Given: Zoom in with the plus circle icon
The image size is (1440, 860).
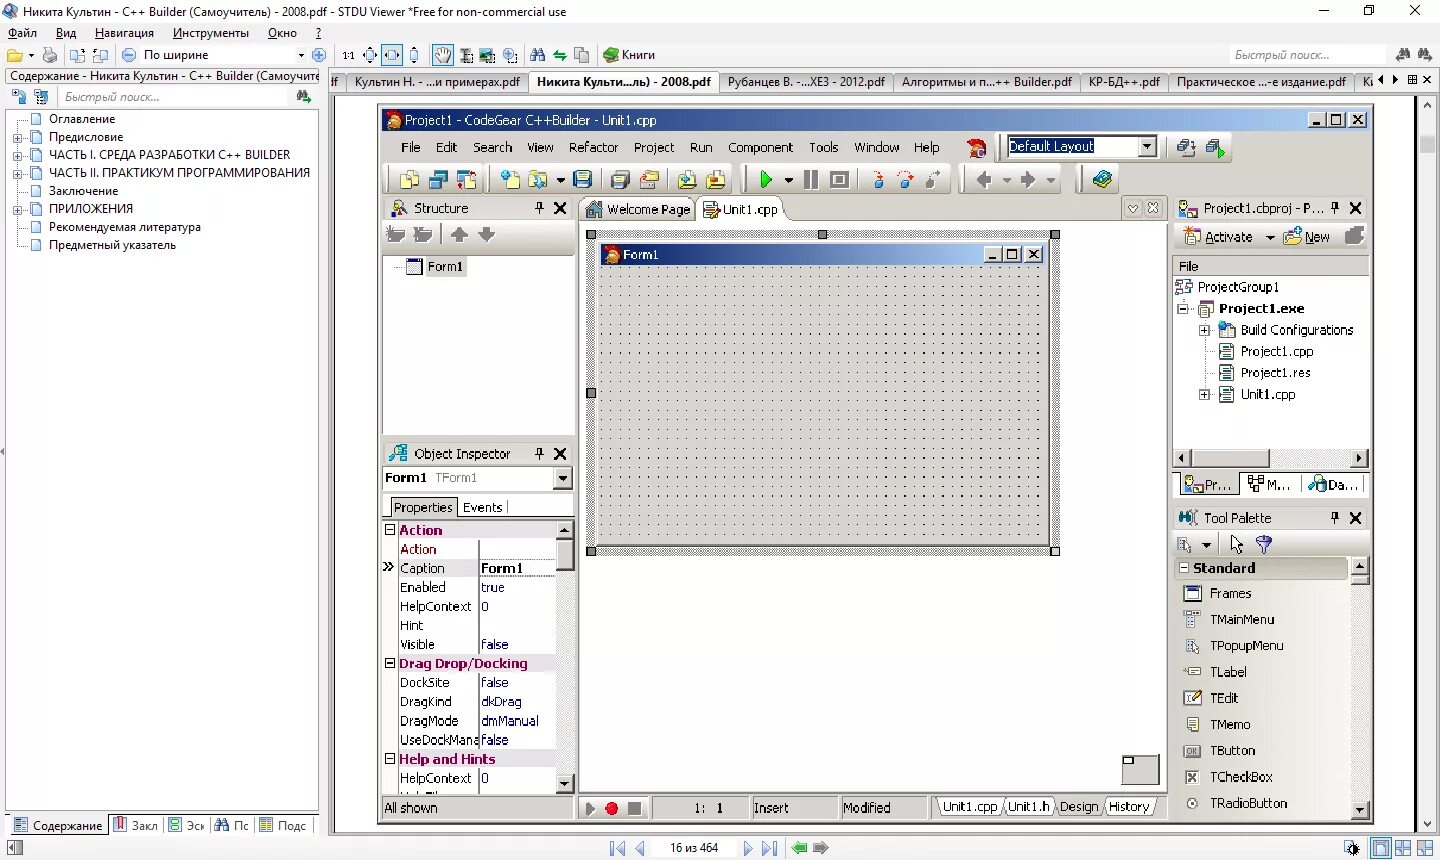Looking at the screenshot, I should [x=319, y=55].
